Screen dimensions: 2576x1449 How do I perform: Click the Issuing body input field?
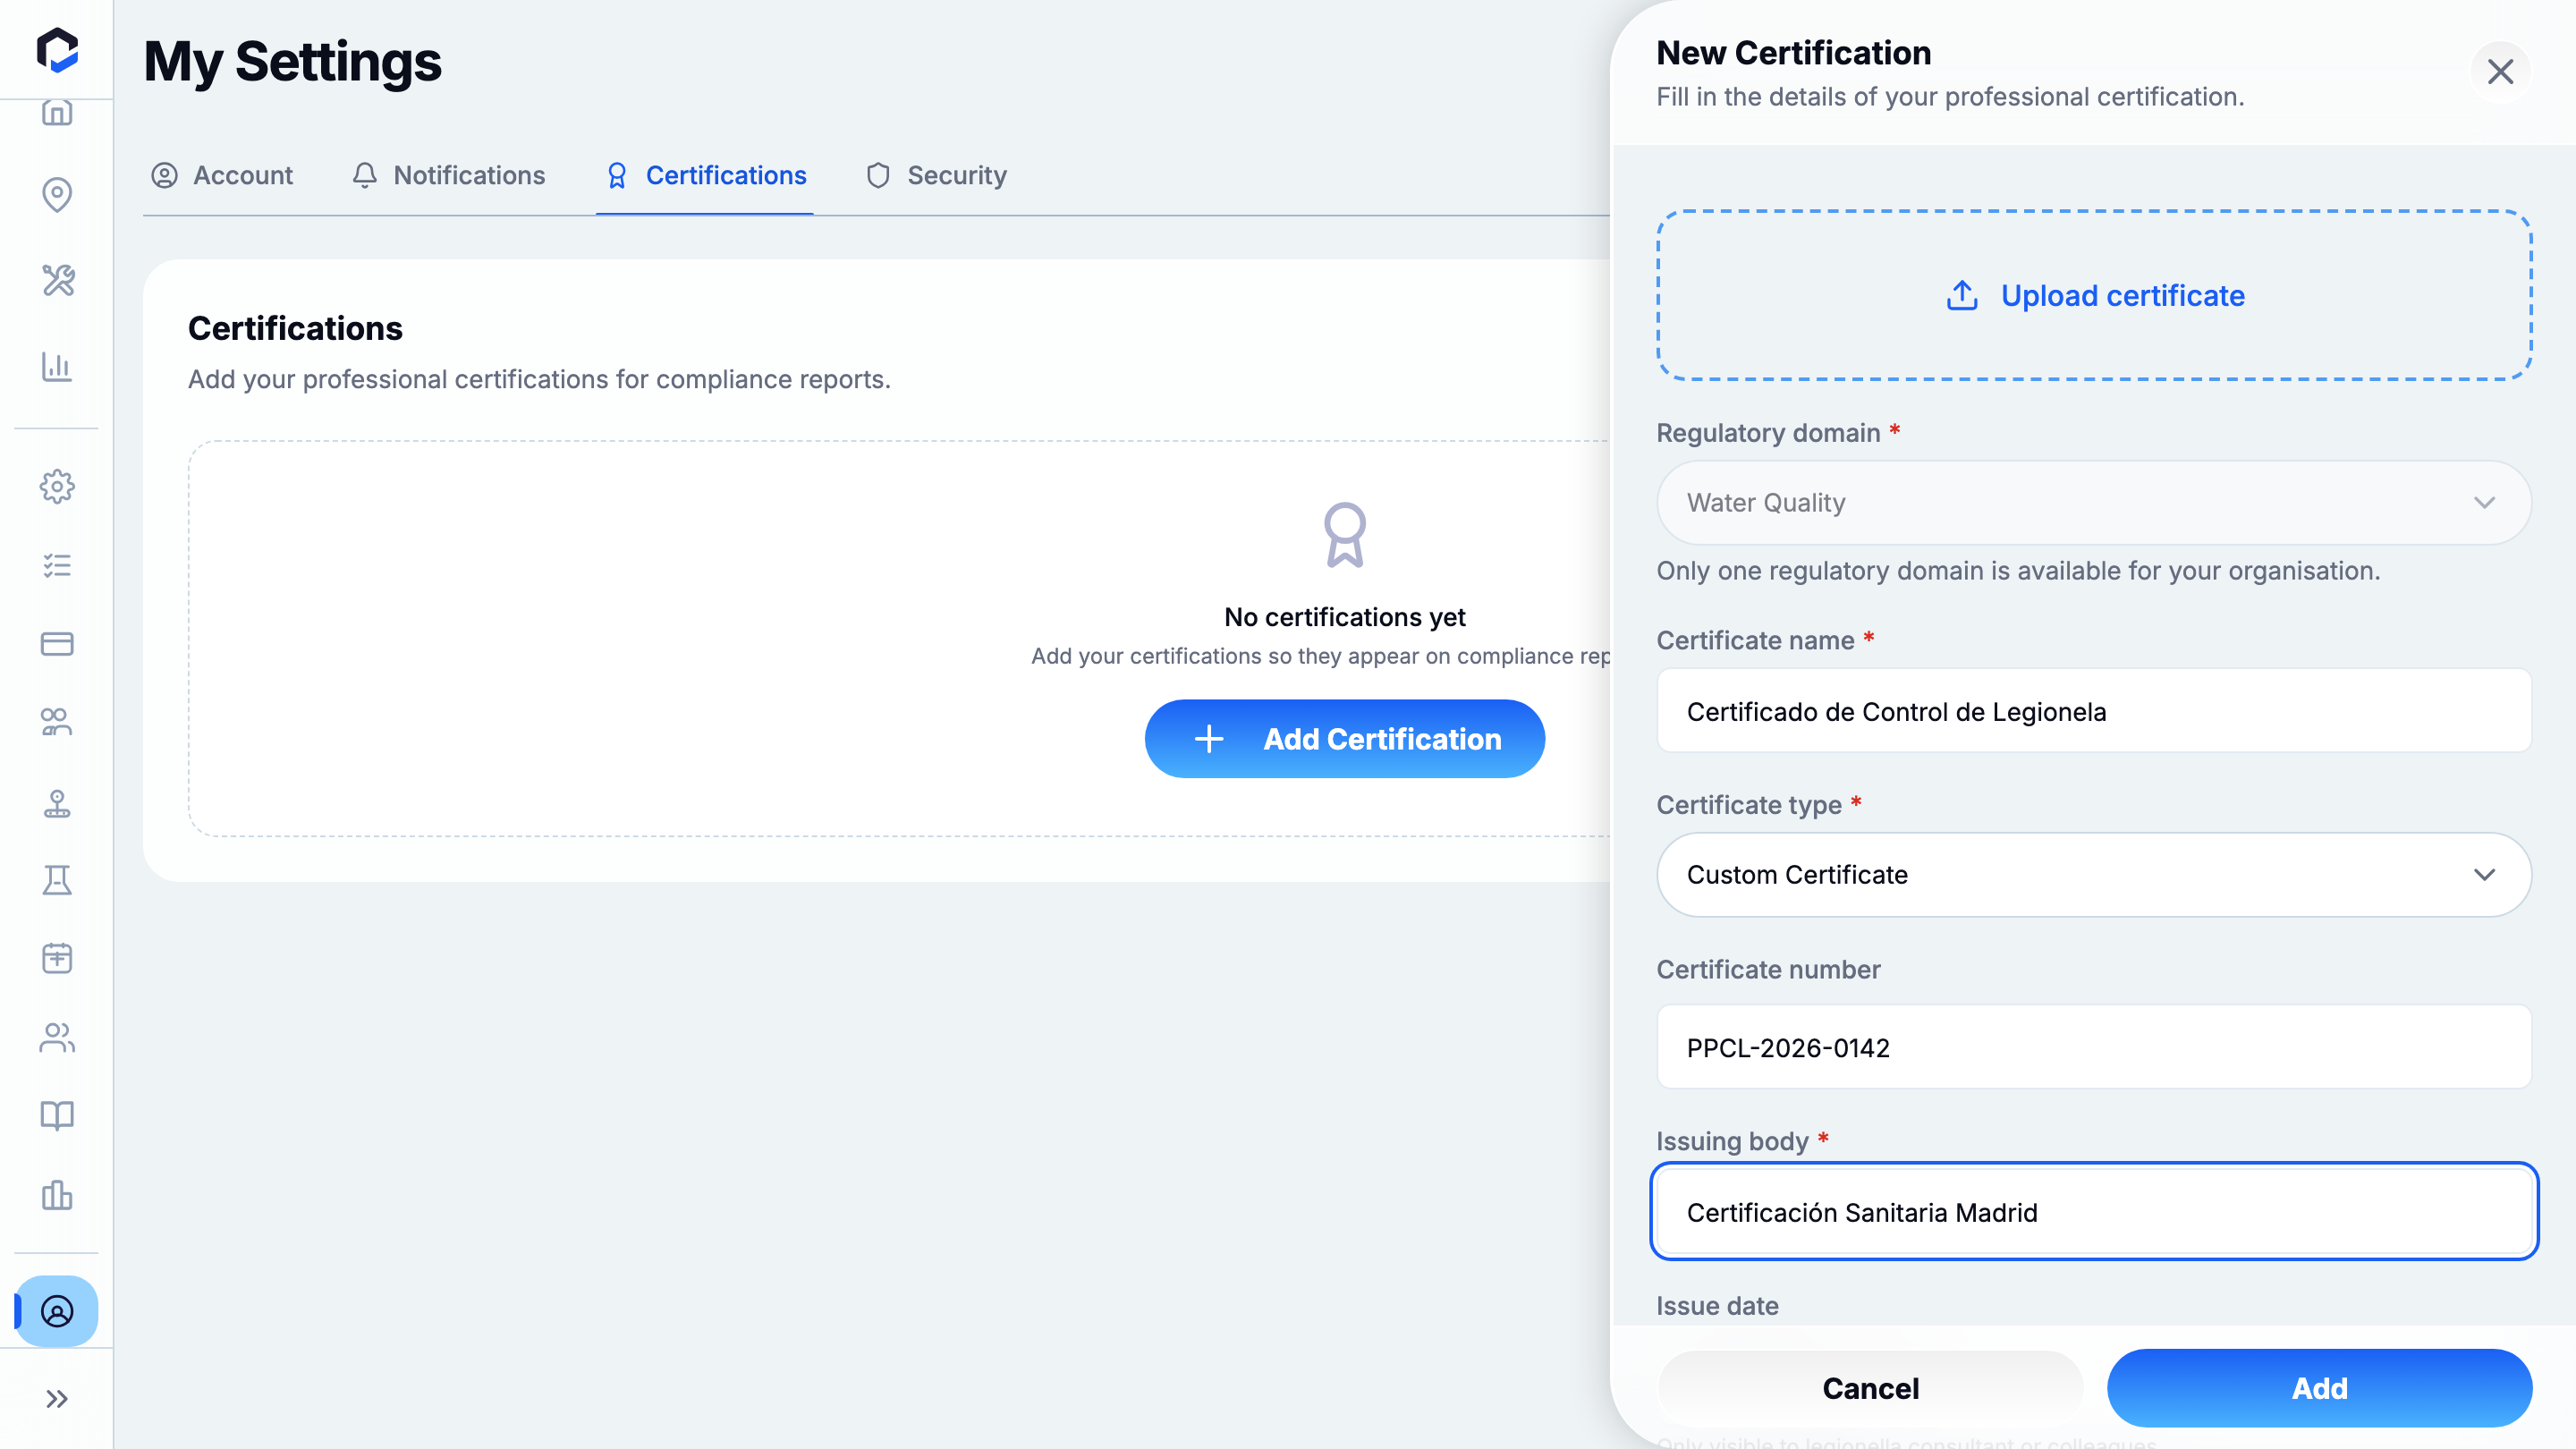[x=2094, y=1212]
